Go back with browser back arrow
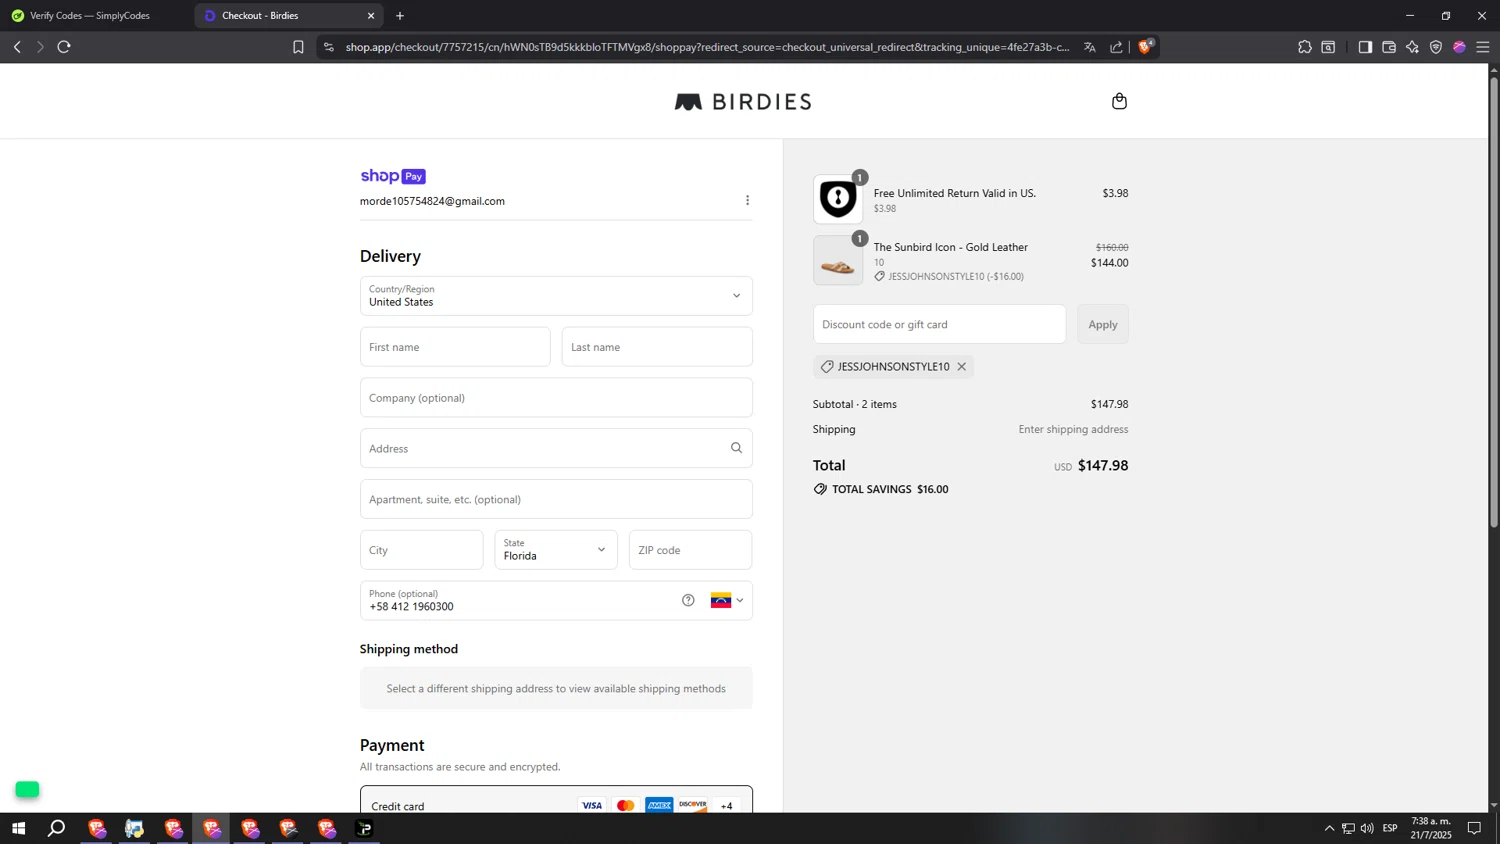Image resolution: width=1500 pixels, height=844 pixels. (17, 47)
